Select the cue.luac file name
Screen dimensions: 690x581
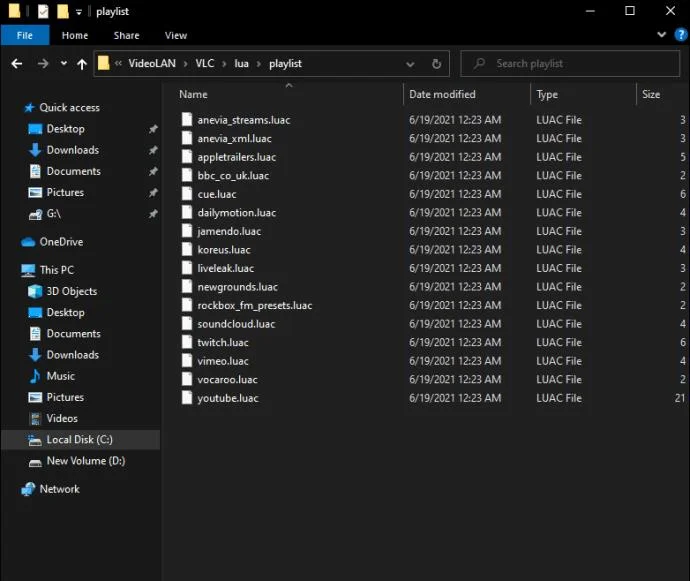click(x=217, y=194)
